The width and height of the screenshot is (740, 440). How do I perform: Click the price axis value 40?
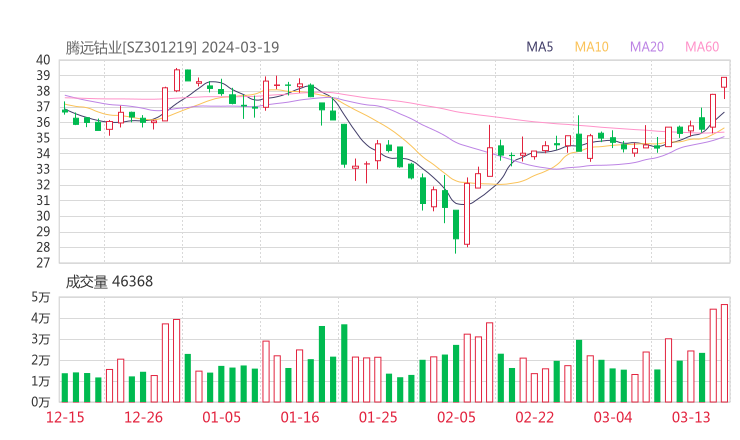[x=43, y=60]
